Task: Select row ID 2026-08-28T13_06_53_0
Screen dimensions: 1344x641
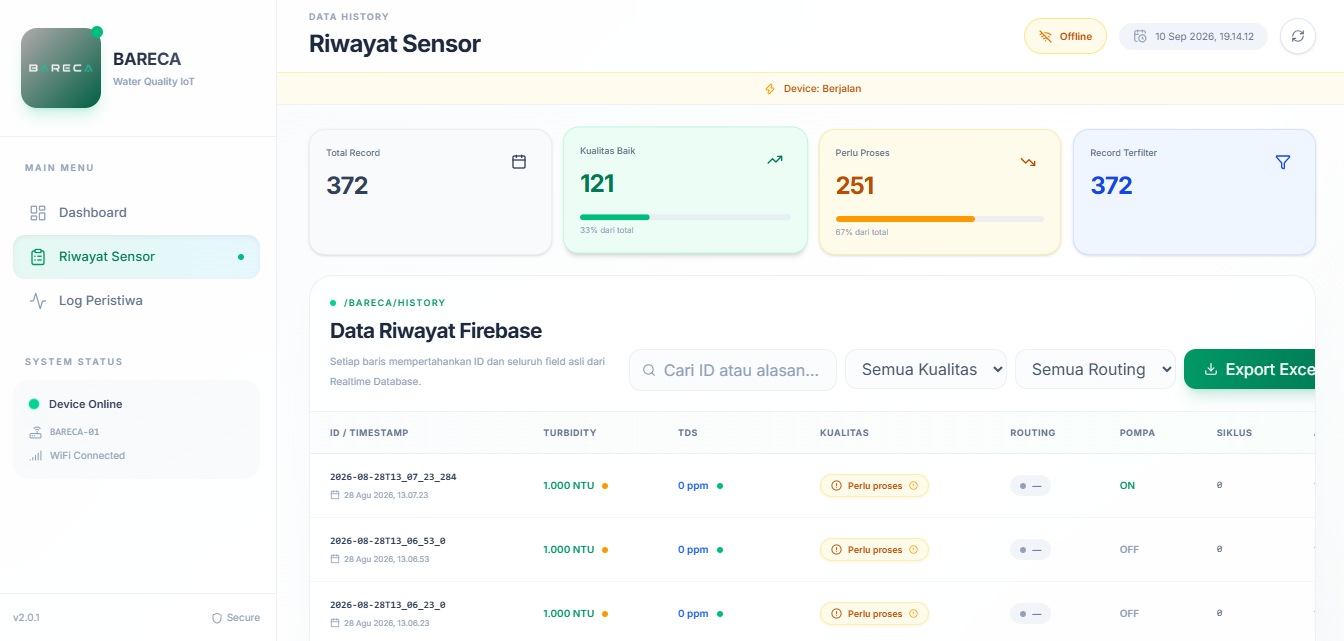Action: point(388,541)
